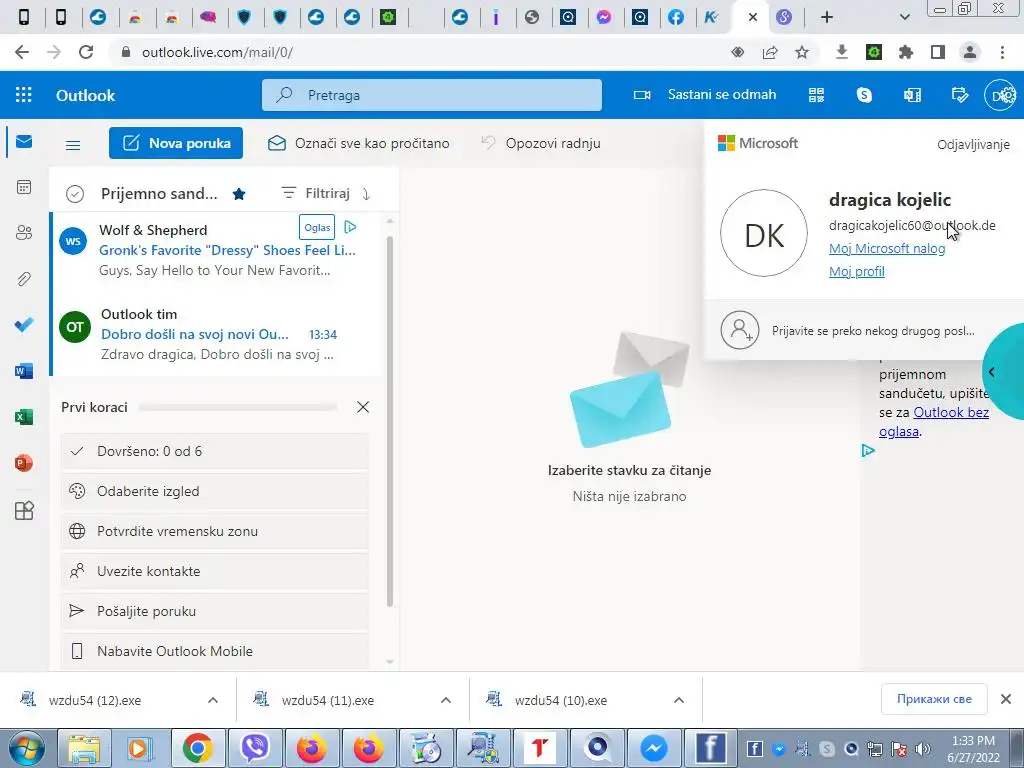Click the Prvi koraci progress bar

(x=238, y=408)
